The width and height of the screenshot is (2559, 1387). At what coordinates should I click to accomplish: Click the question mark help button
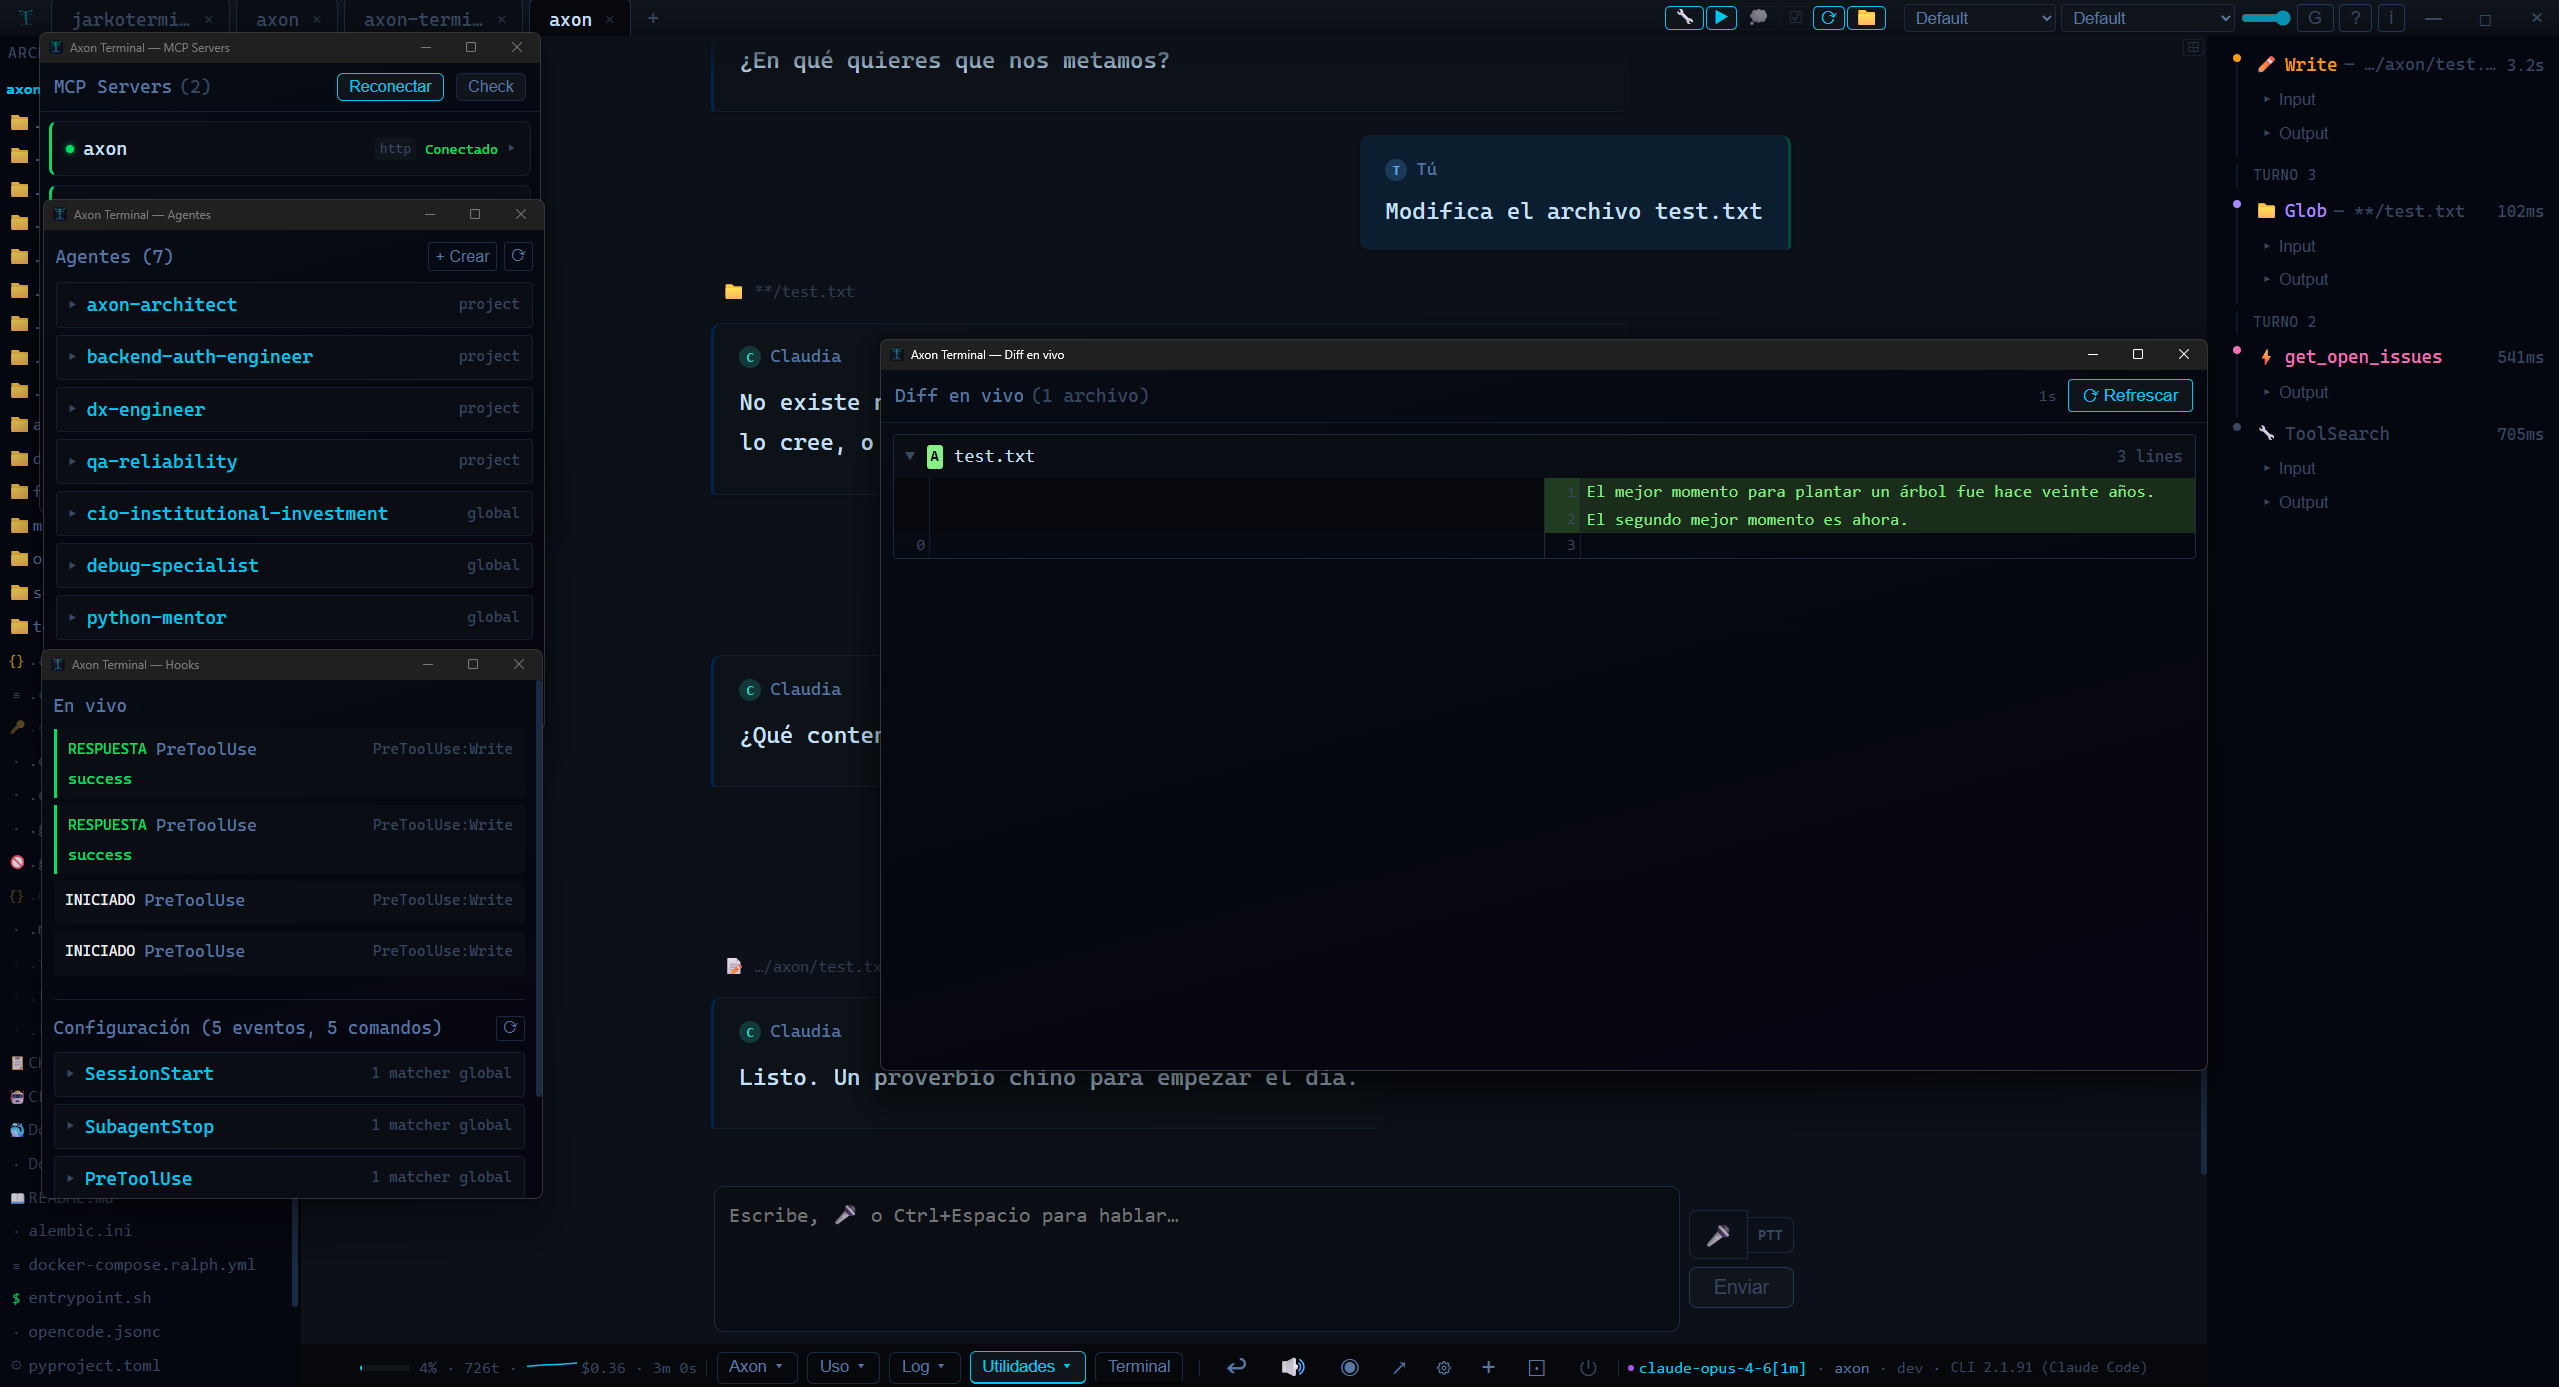tap(2355, 18)
